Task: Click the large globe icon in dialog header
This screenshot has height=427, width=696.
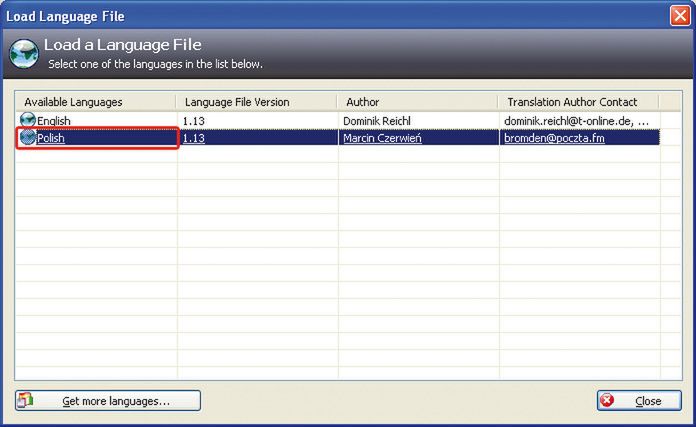Action: [x=24, y=54]
